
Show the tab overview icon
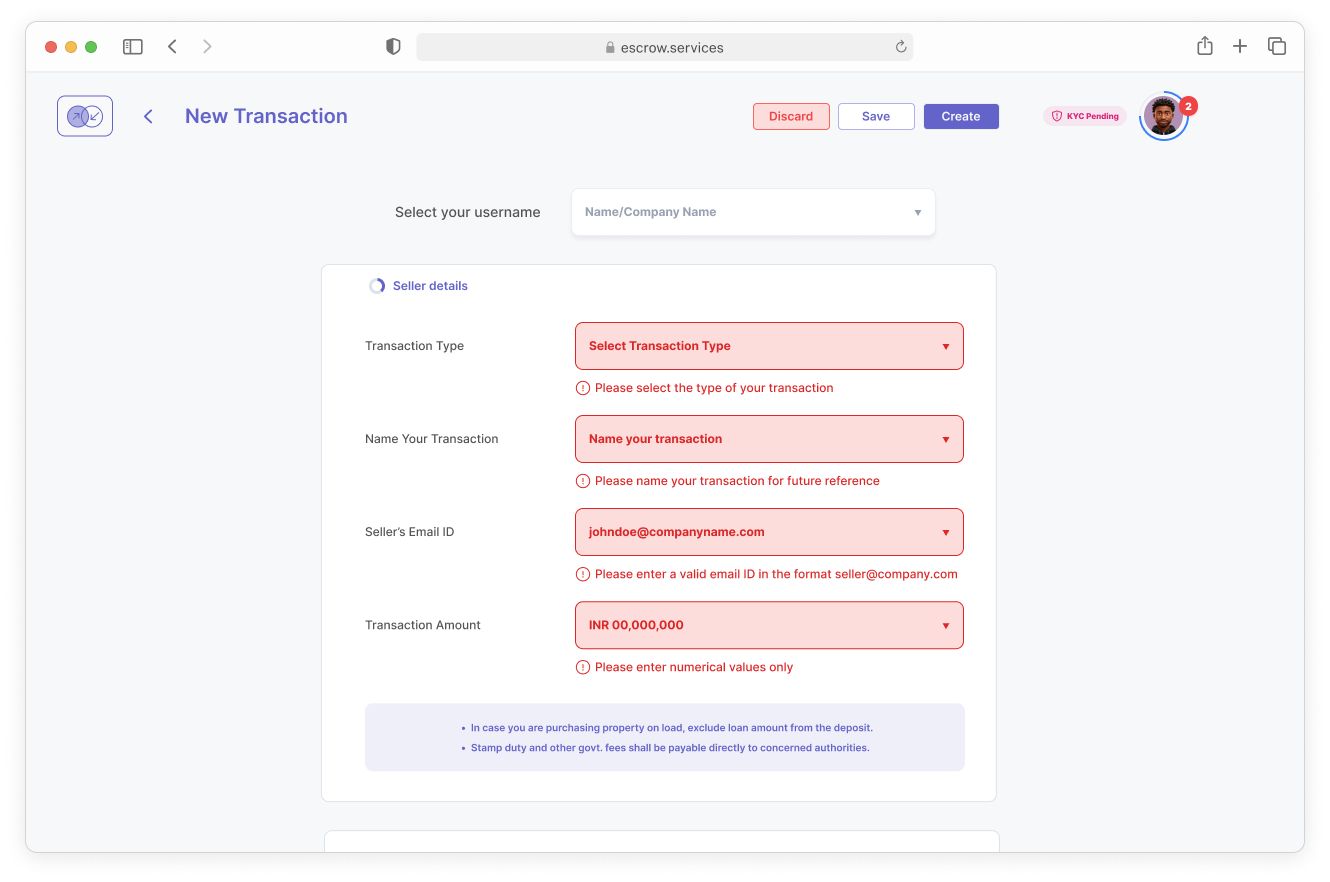pos(1277,46)
